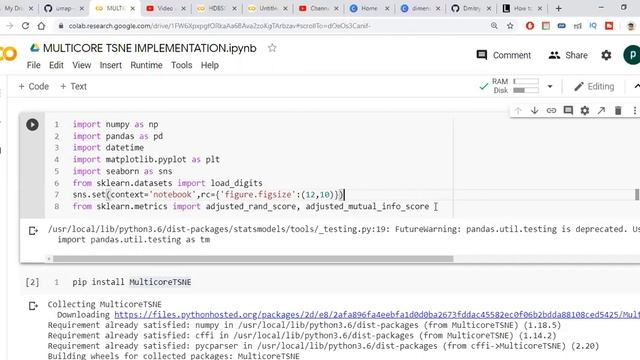Move cell down arrow
640x360 pixels.
tap(534, 111)
